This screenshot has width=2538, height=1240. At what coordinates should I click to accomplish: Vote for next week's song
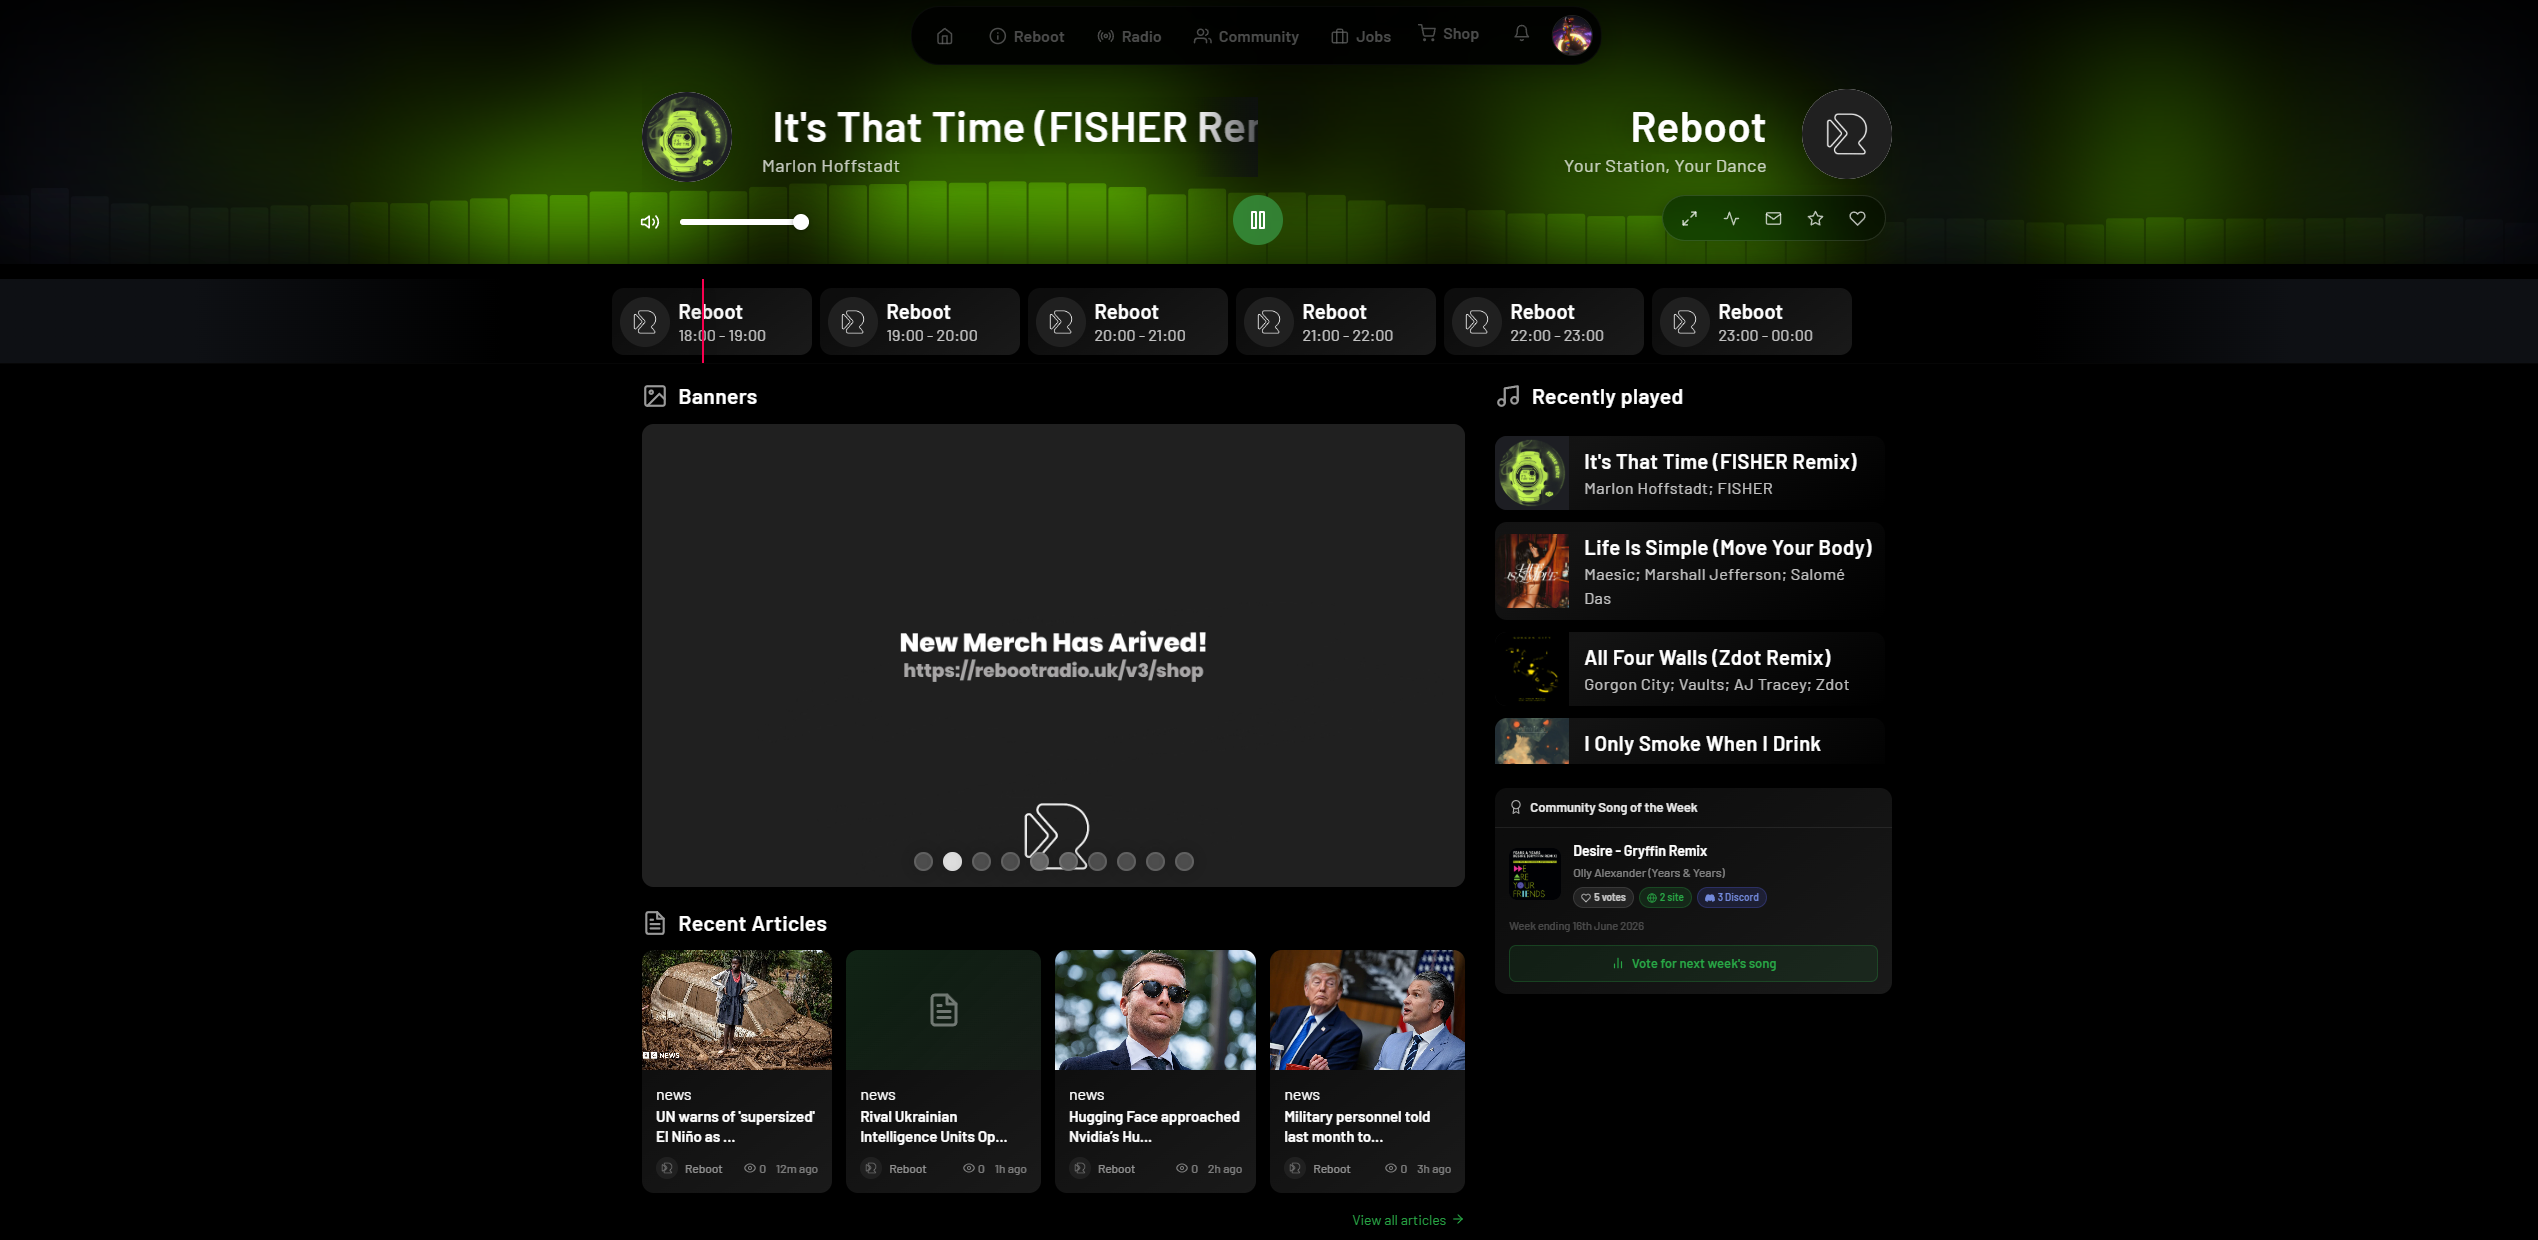pos(1693,963)
